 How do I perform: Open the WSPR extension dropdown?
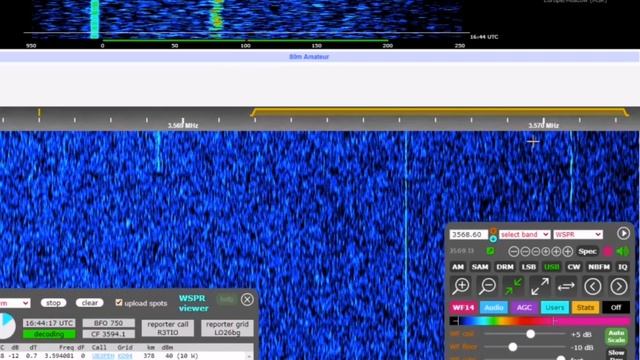coord(578,235)
